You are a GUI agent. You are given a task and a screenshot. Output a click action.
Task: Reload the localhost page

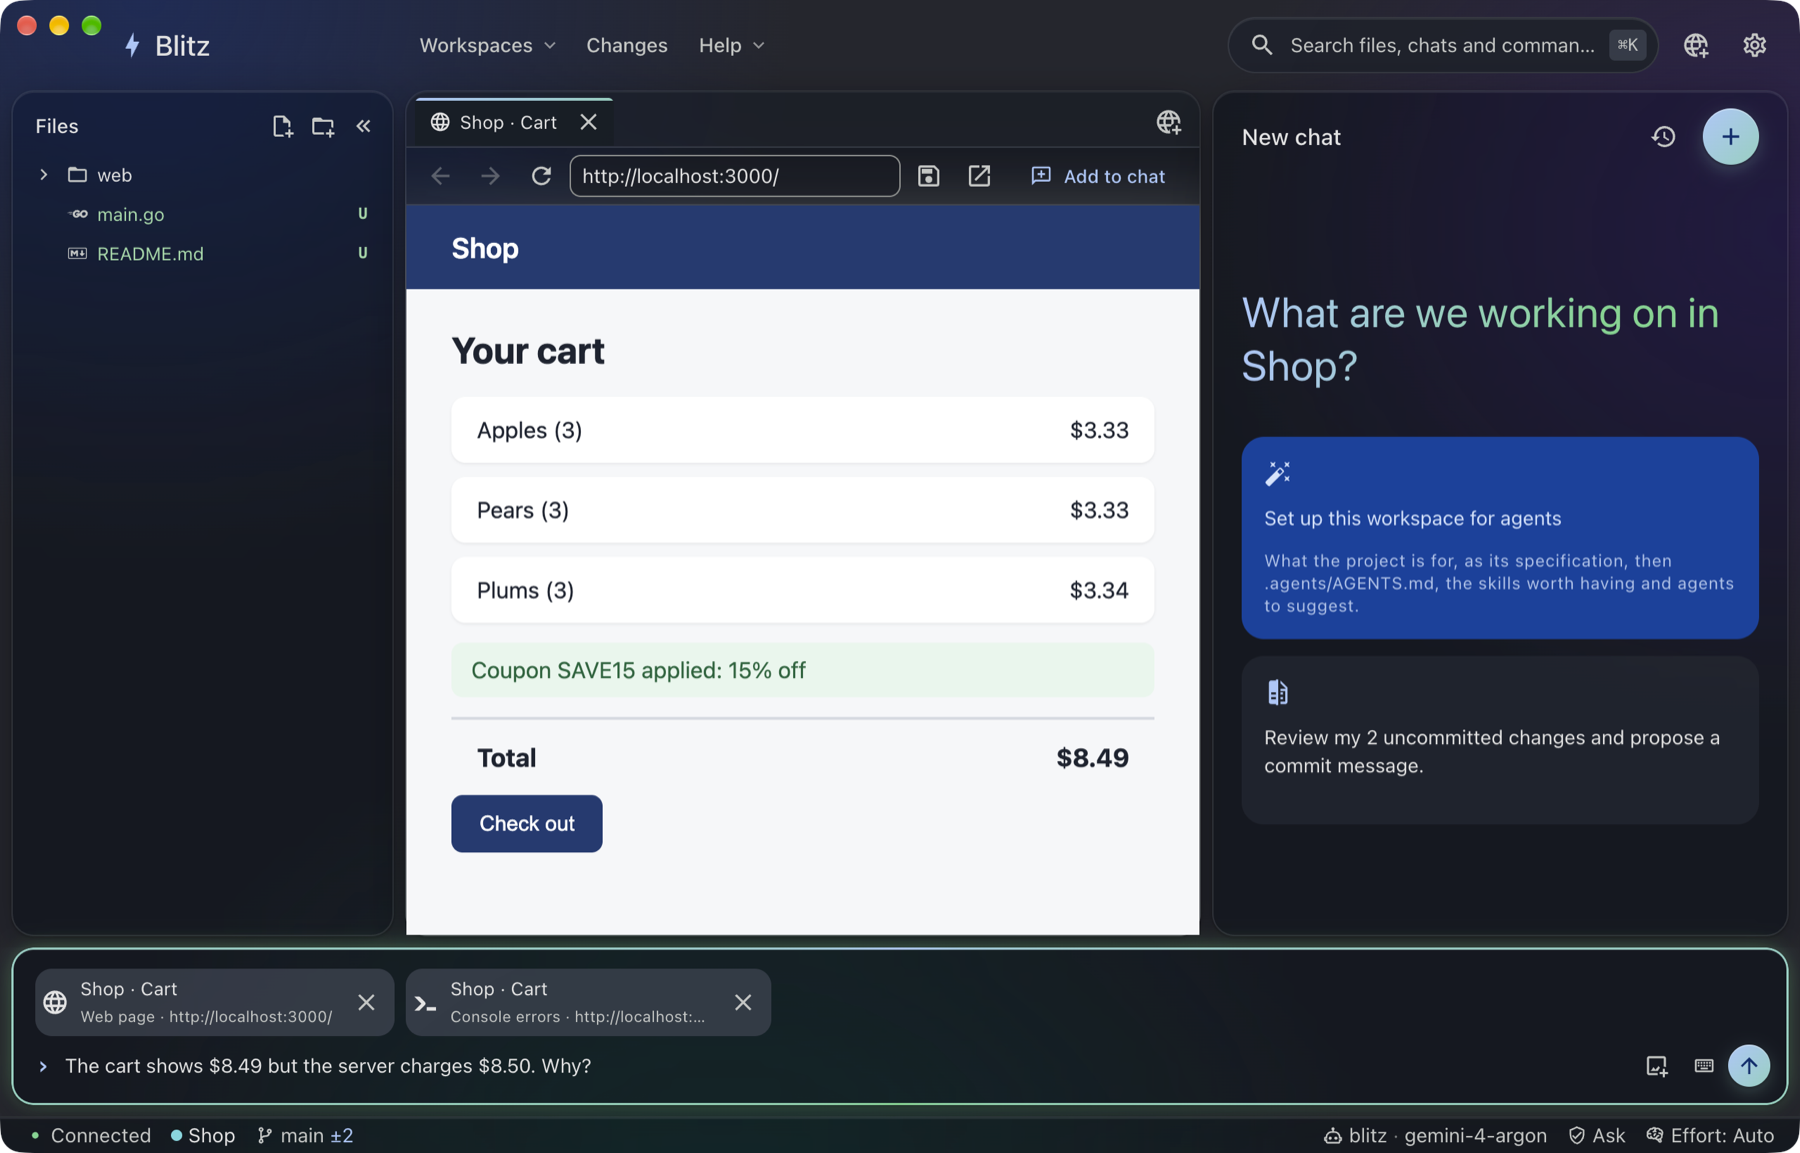click(541, 176)
